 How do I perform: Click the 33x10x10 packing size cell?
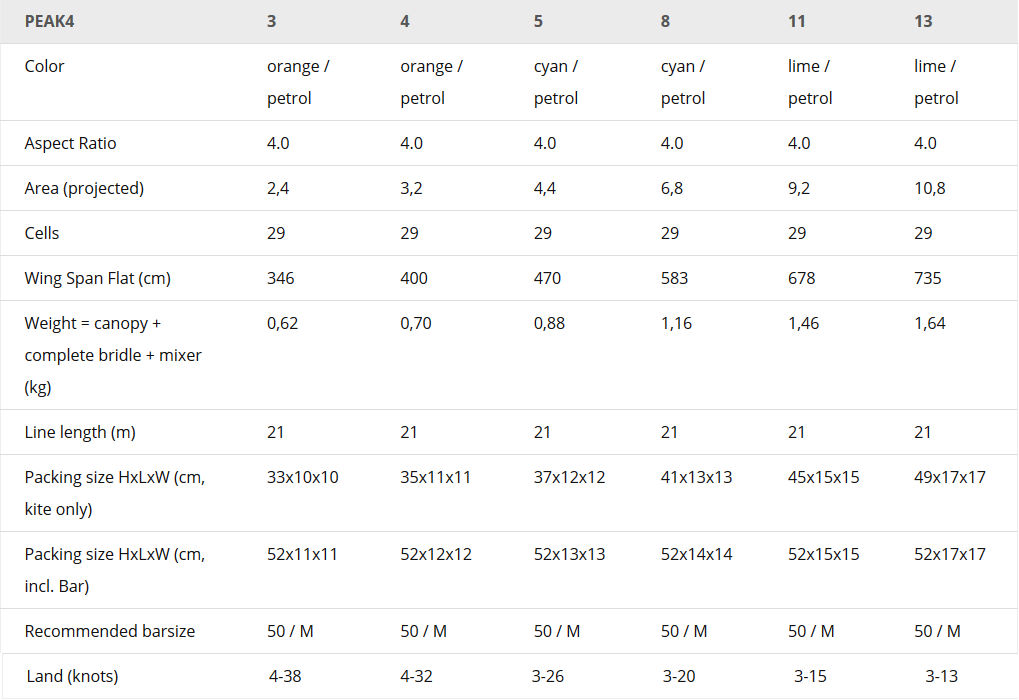coord(303,477)
